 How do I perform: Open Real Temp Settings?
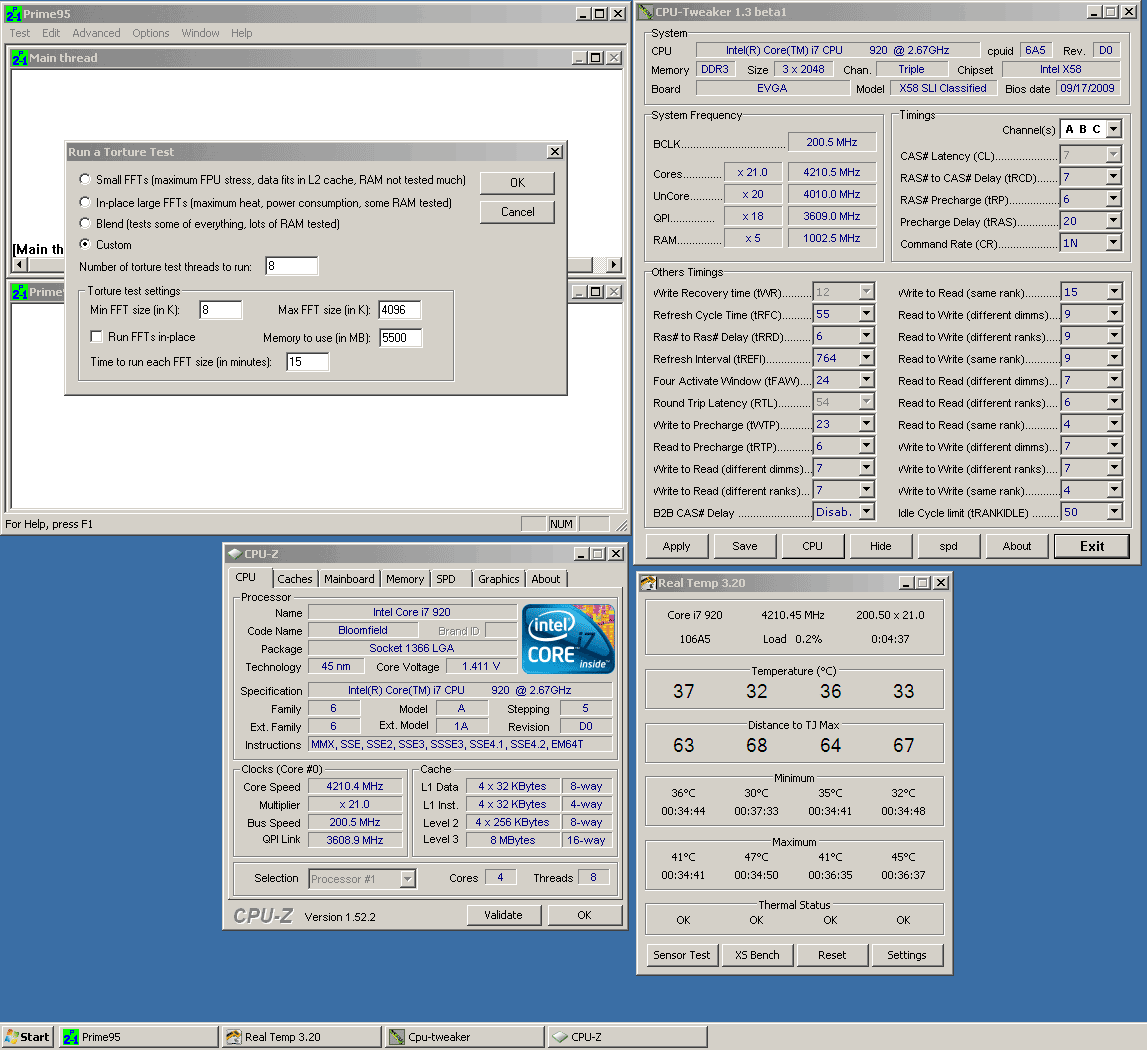click(x=907, y=955)
